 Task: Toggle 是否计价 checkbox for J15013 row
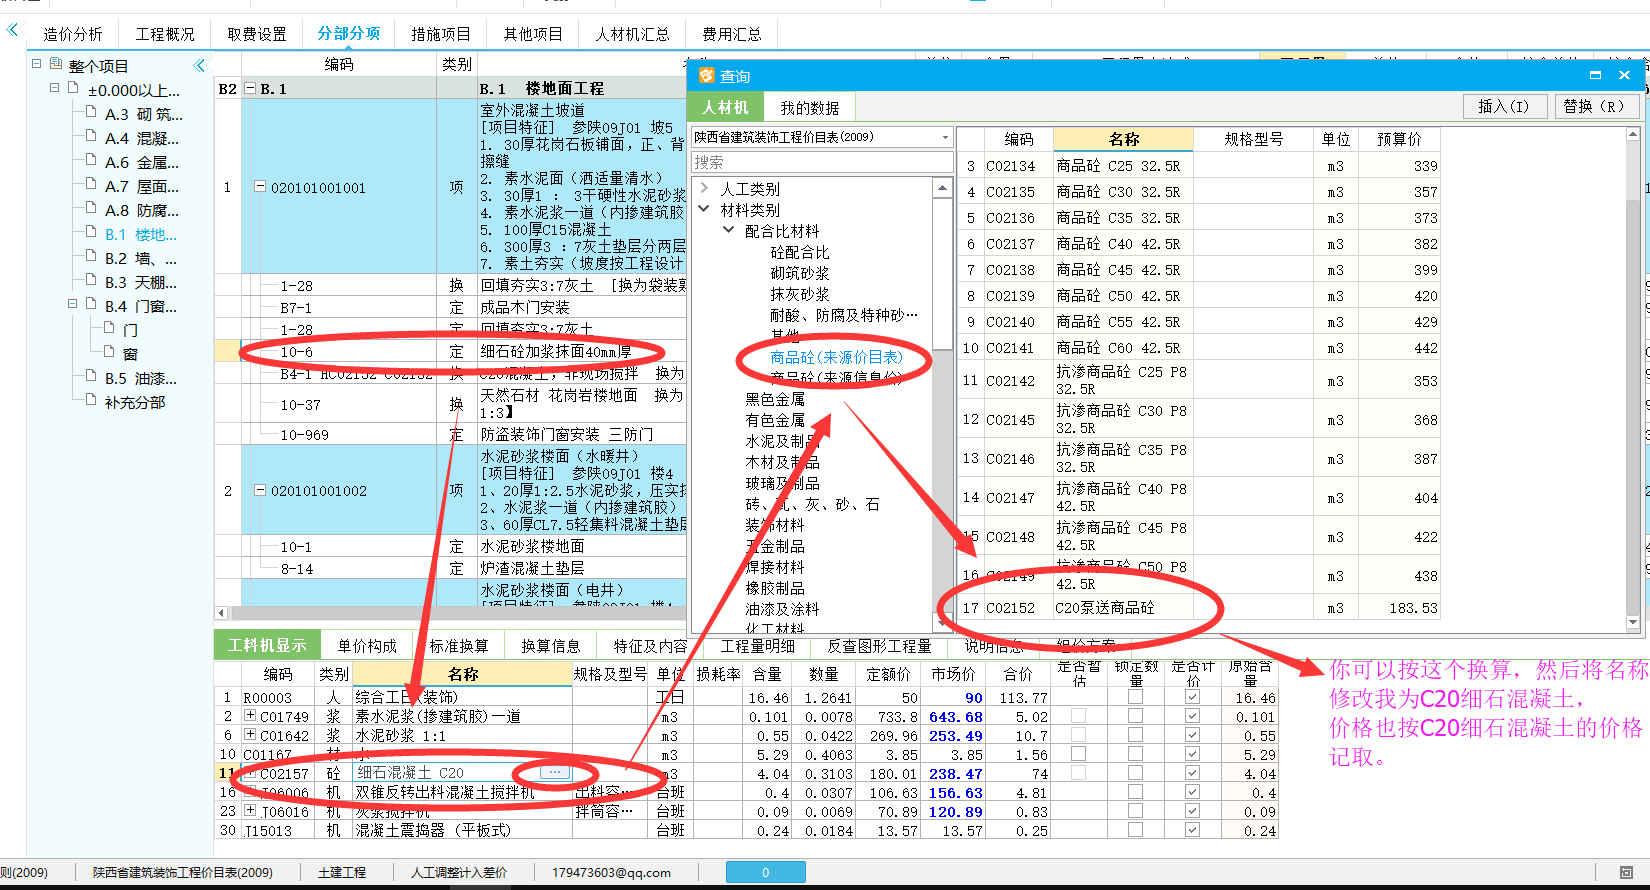click(1192, 829)
